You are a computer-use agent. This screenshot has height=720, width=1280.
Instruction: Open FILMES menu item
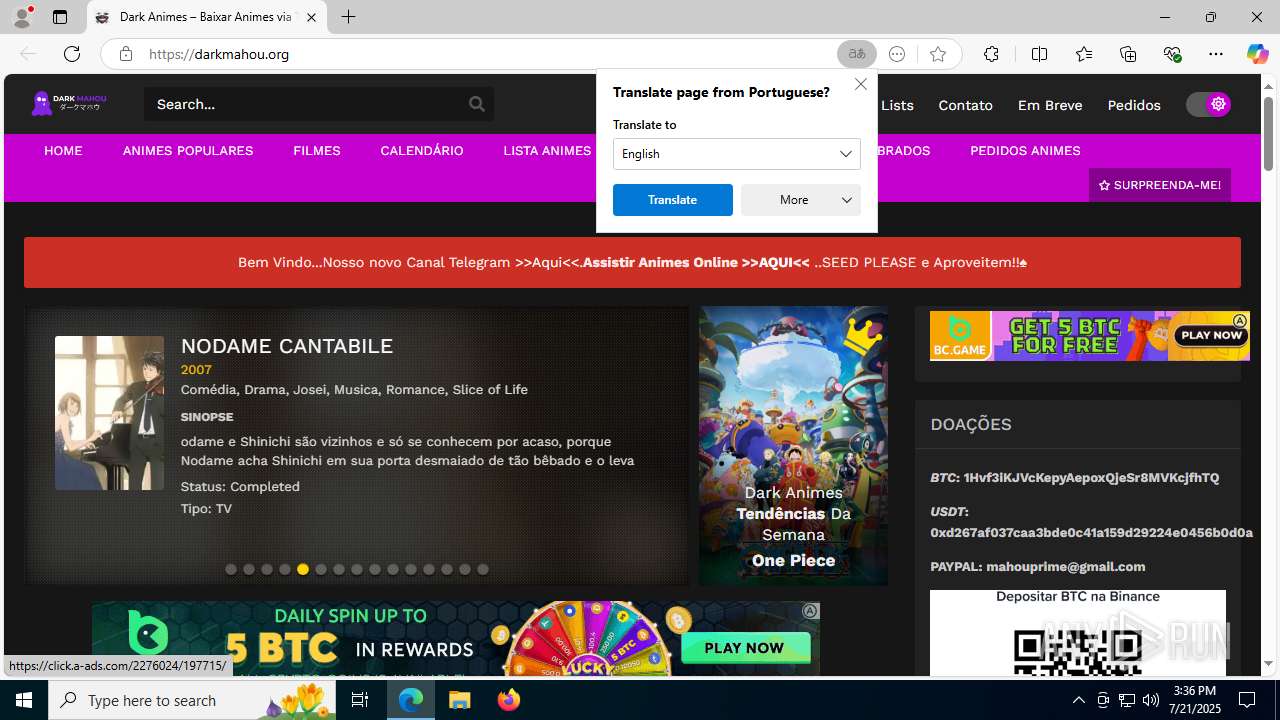coord(317,151)
